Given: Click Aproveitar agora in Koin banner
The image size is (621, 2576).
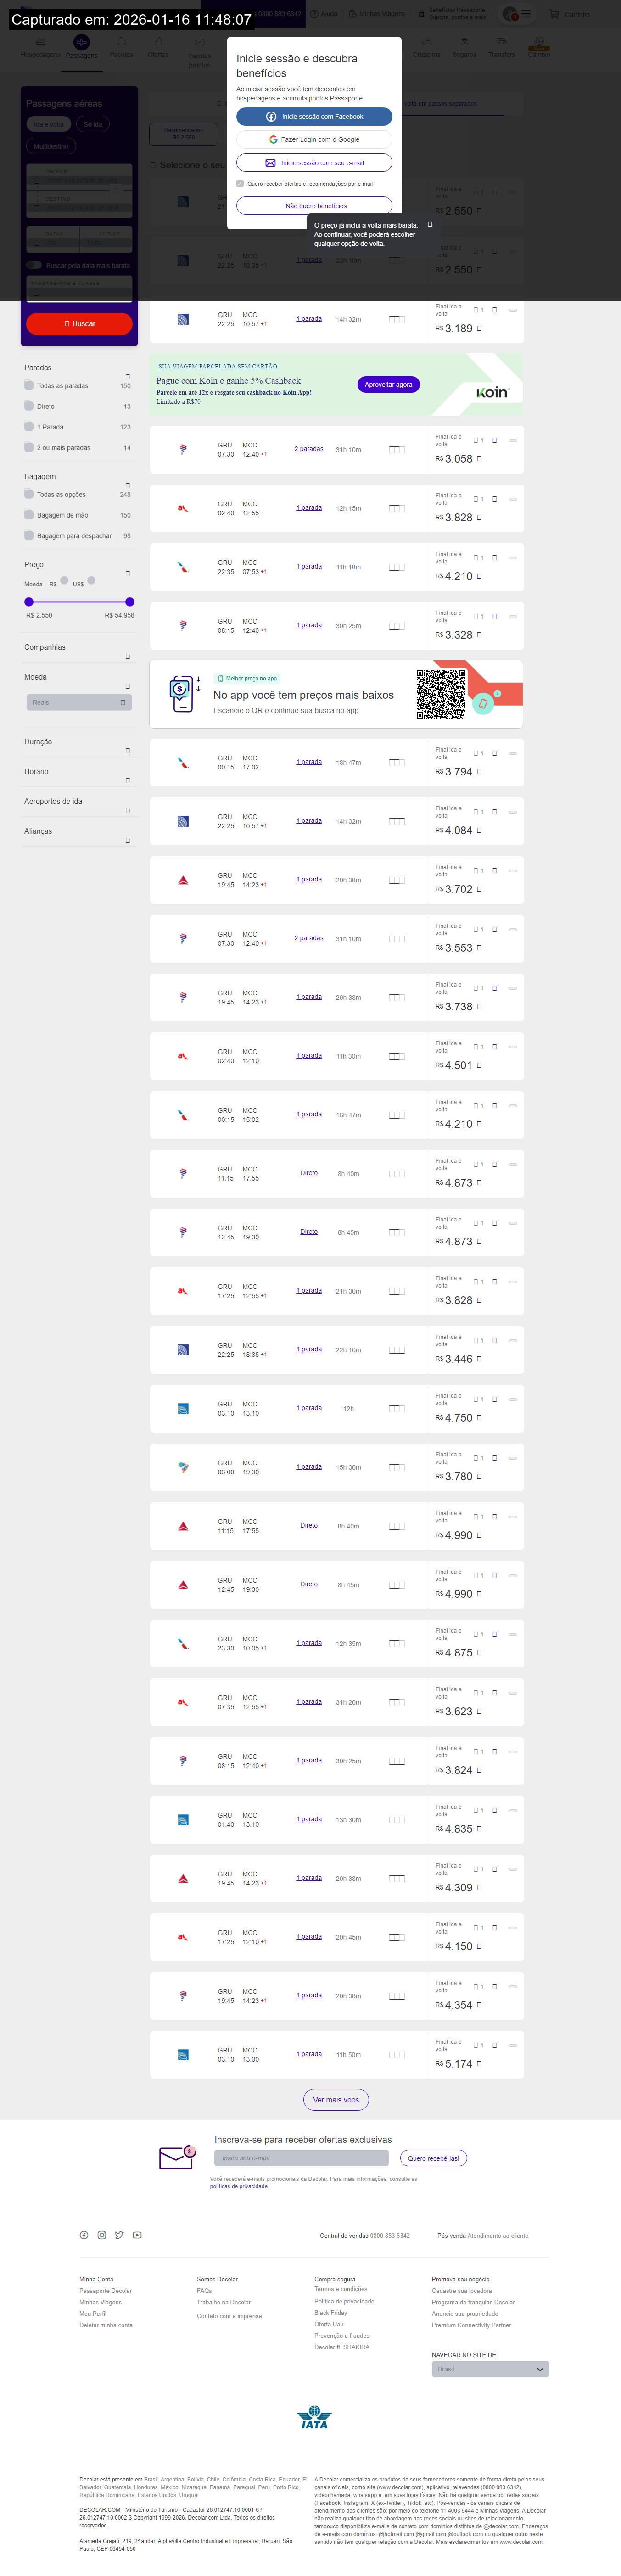Looking at the screenshot, I should [x=388, y=385].
